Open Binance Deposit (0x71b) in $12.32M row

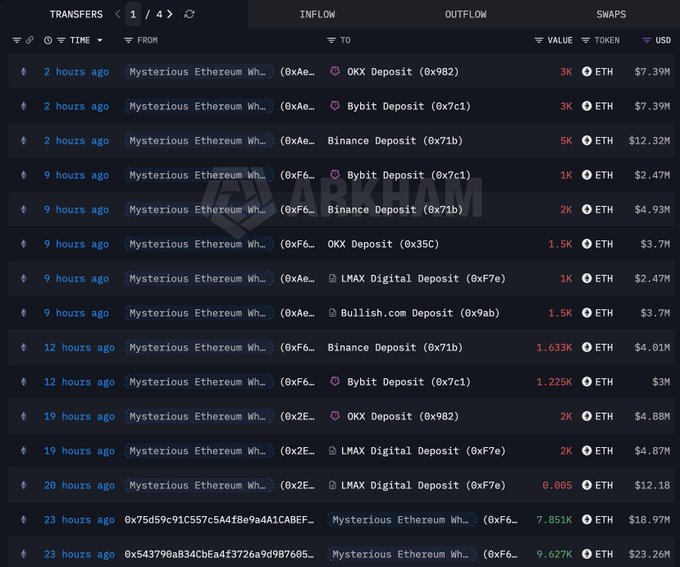[x=395, y=141]
